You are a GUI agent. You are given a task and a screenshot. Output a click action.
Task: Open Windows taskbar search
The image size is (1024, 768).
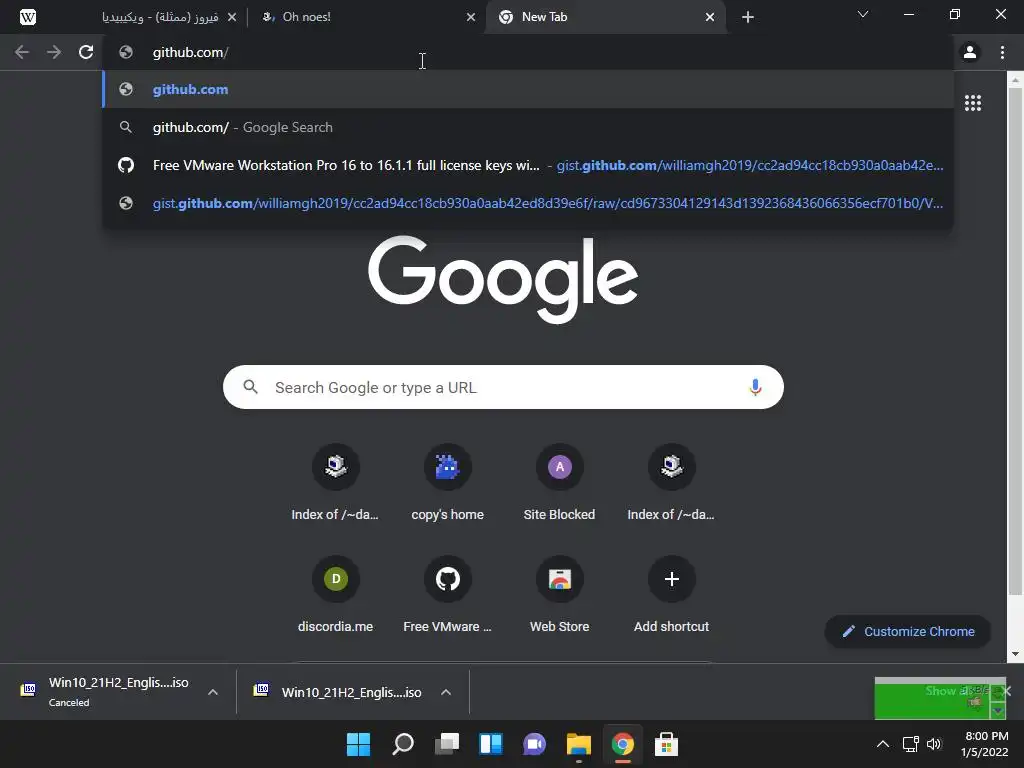pyautogui.click(x=403, y=744)
